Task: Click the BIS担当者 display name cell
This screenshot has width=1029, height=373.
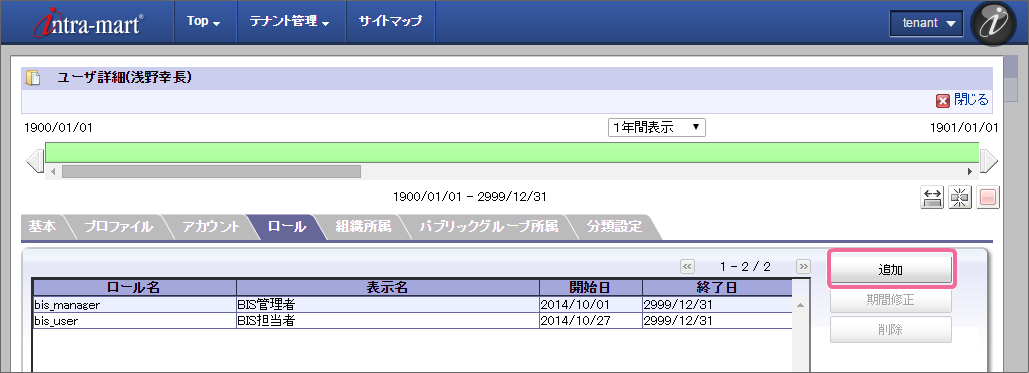Action: coord(388,321)
